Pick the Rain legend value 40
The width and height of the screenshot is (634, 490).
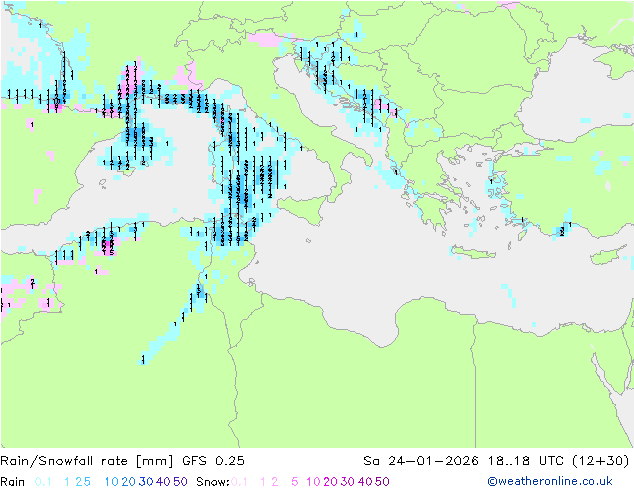[x=163, y=482]
